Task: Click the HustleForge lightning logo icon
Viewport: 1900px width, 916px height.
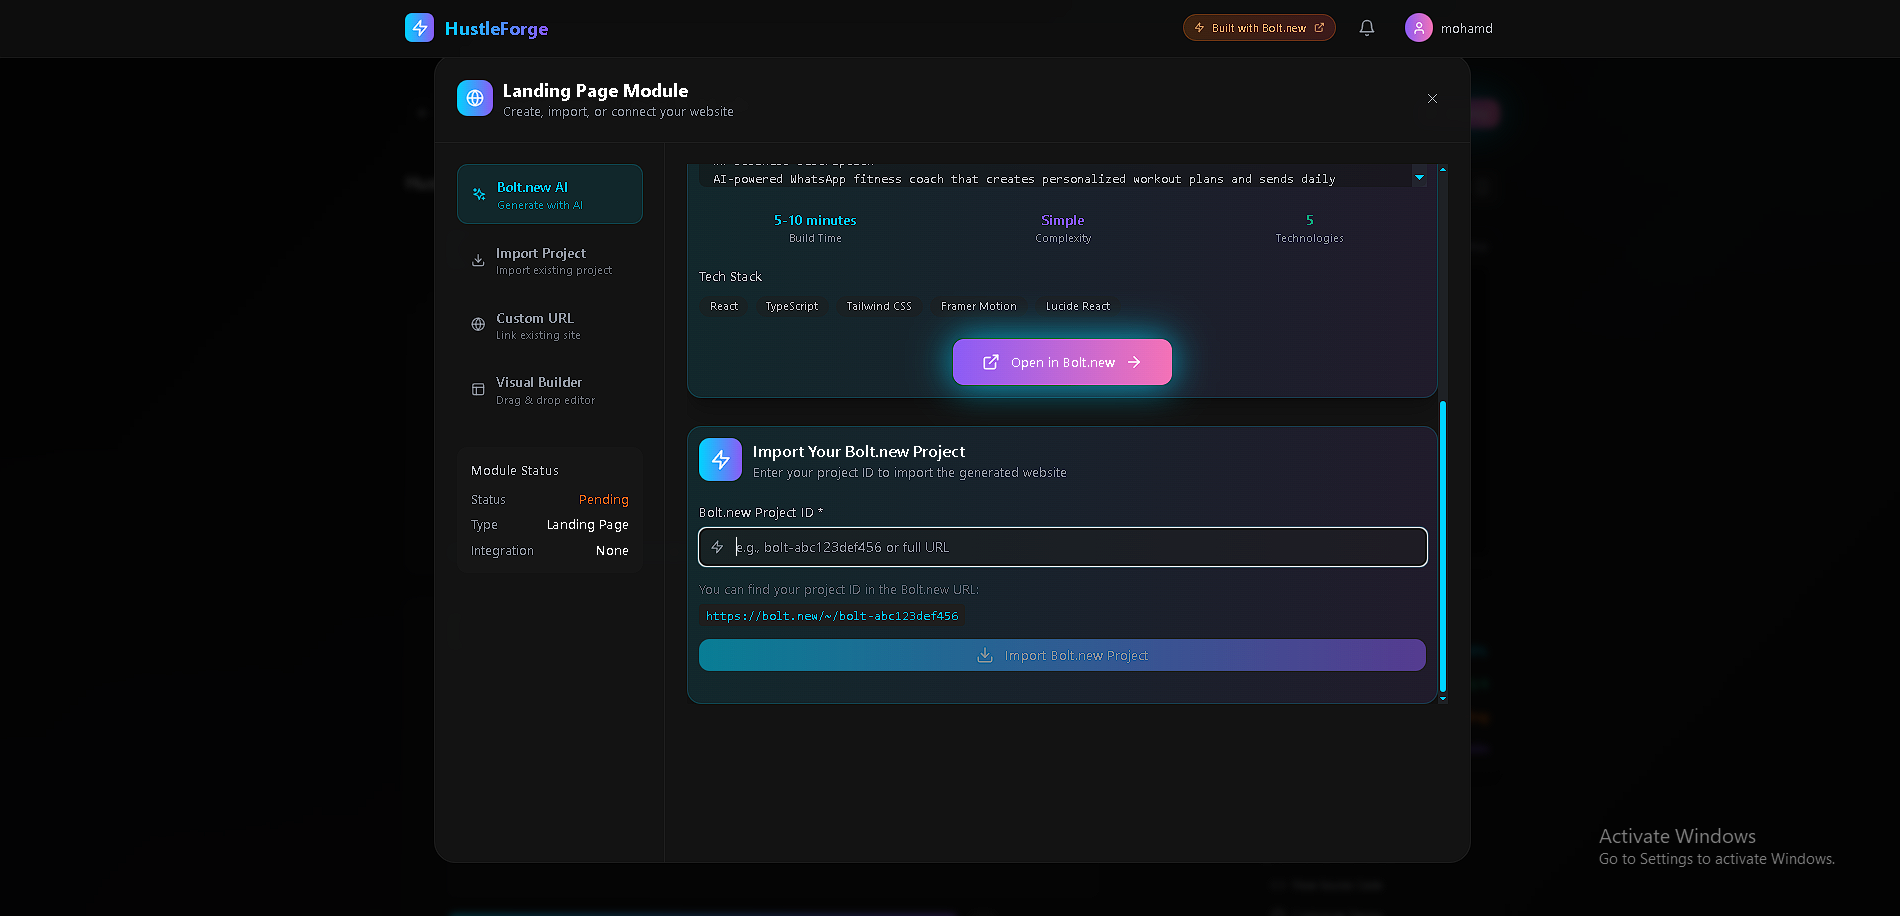Action: [x=419, y=28]
